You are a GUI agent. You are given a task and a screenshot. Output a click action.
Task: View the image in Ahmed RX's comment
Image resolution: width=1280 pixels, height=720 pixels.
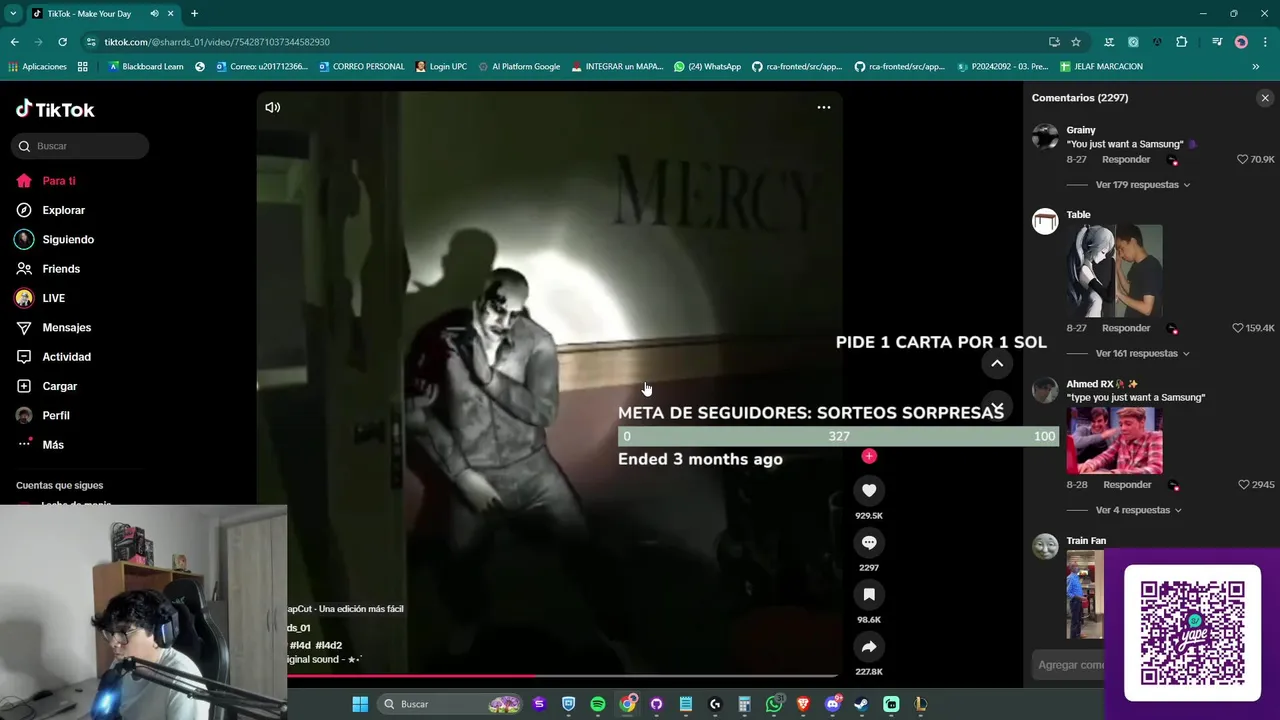[1114, 441]
